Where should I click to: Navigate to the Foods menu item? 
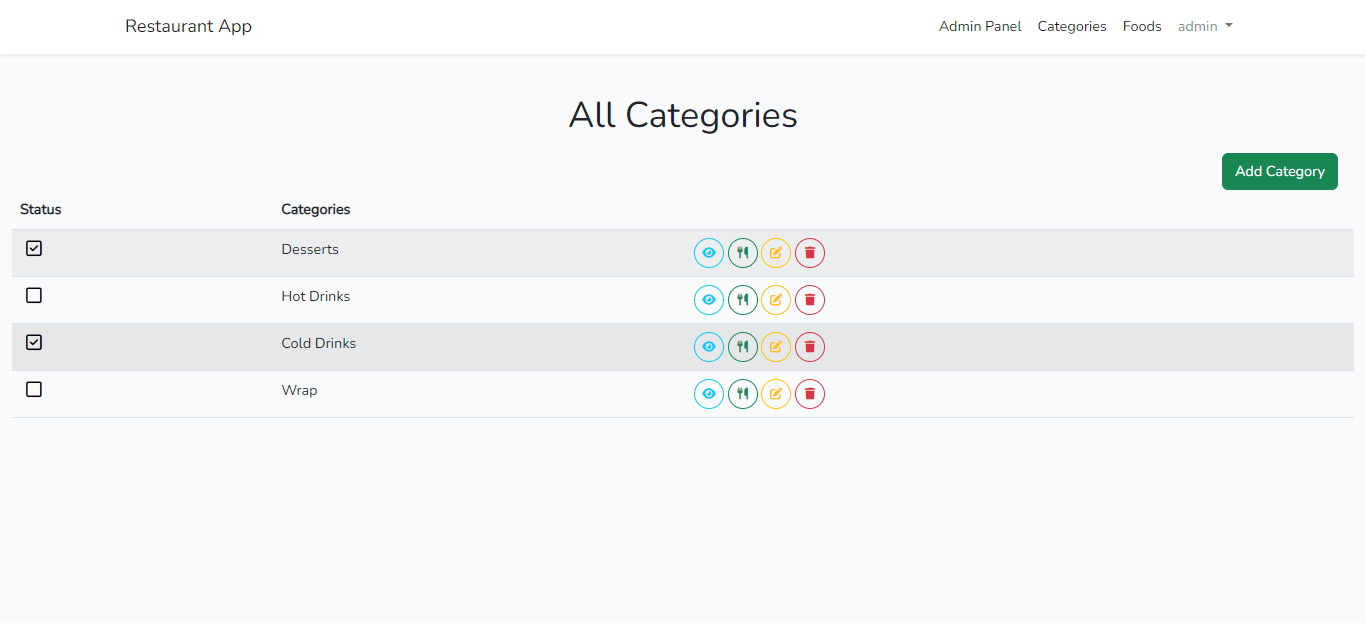click(x=1141, y=26)
